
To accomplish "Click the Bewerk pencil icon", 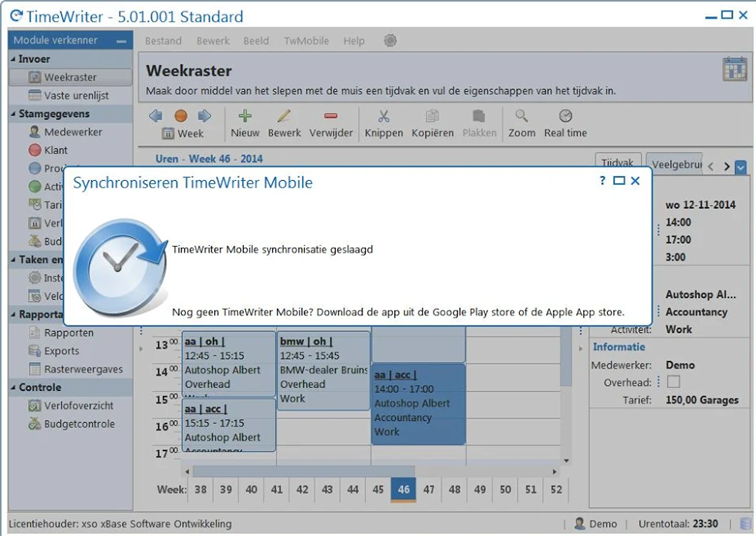I will click(x=284, y=116).
